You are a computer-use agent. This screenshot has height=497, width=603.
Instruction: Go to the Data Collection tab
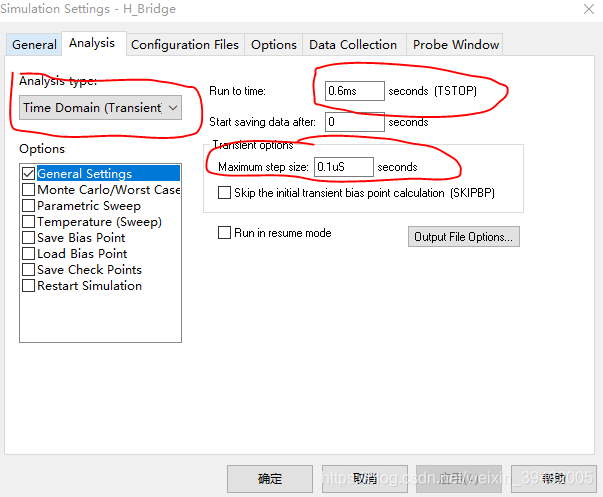(353, 45)
